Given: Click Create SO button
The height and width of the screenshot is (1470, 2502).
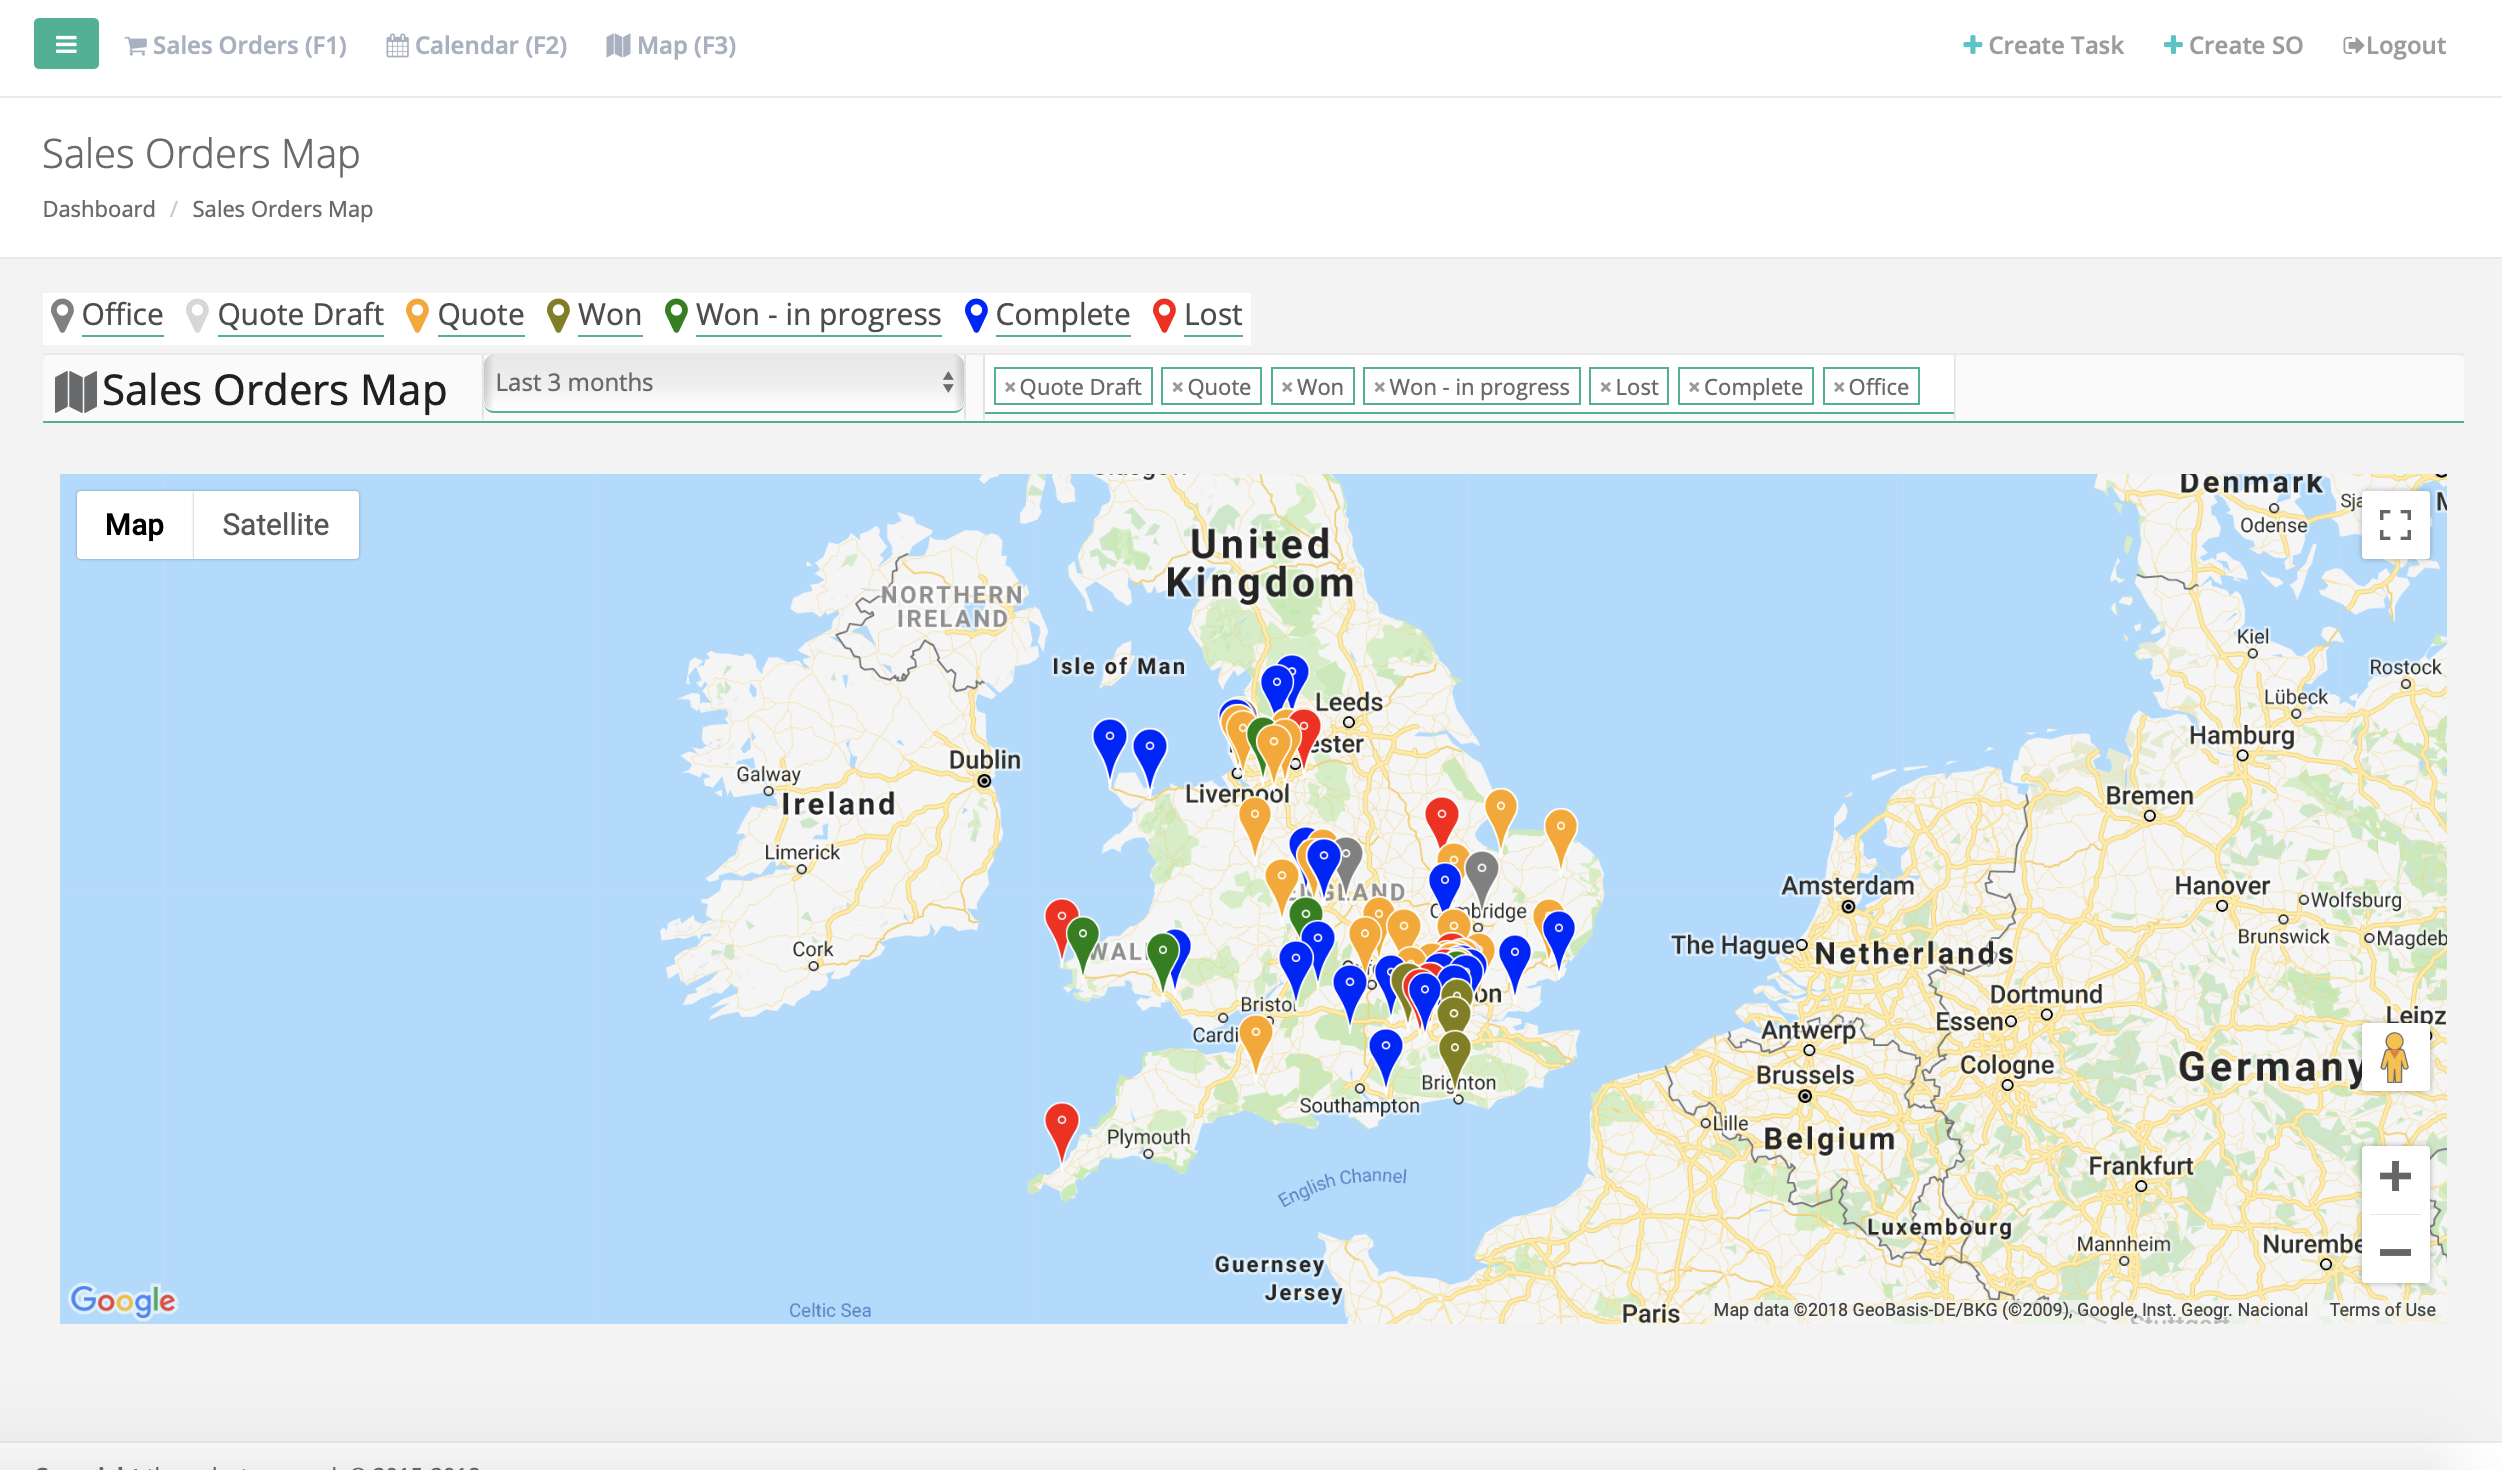Looking at the screenshot, I should tap(2233, 45).
